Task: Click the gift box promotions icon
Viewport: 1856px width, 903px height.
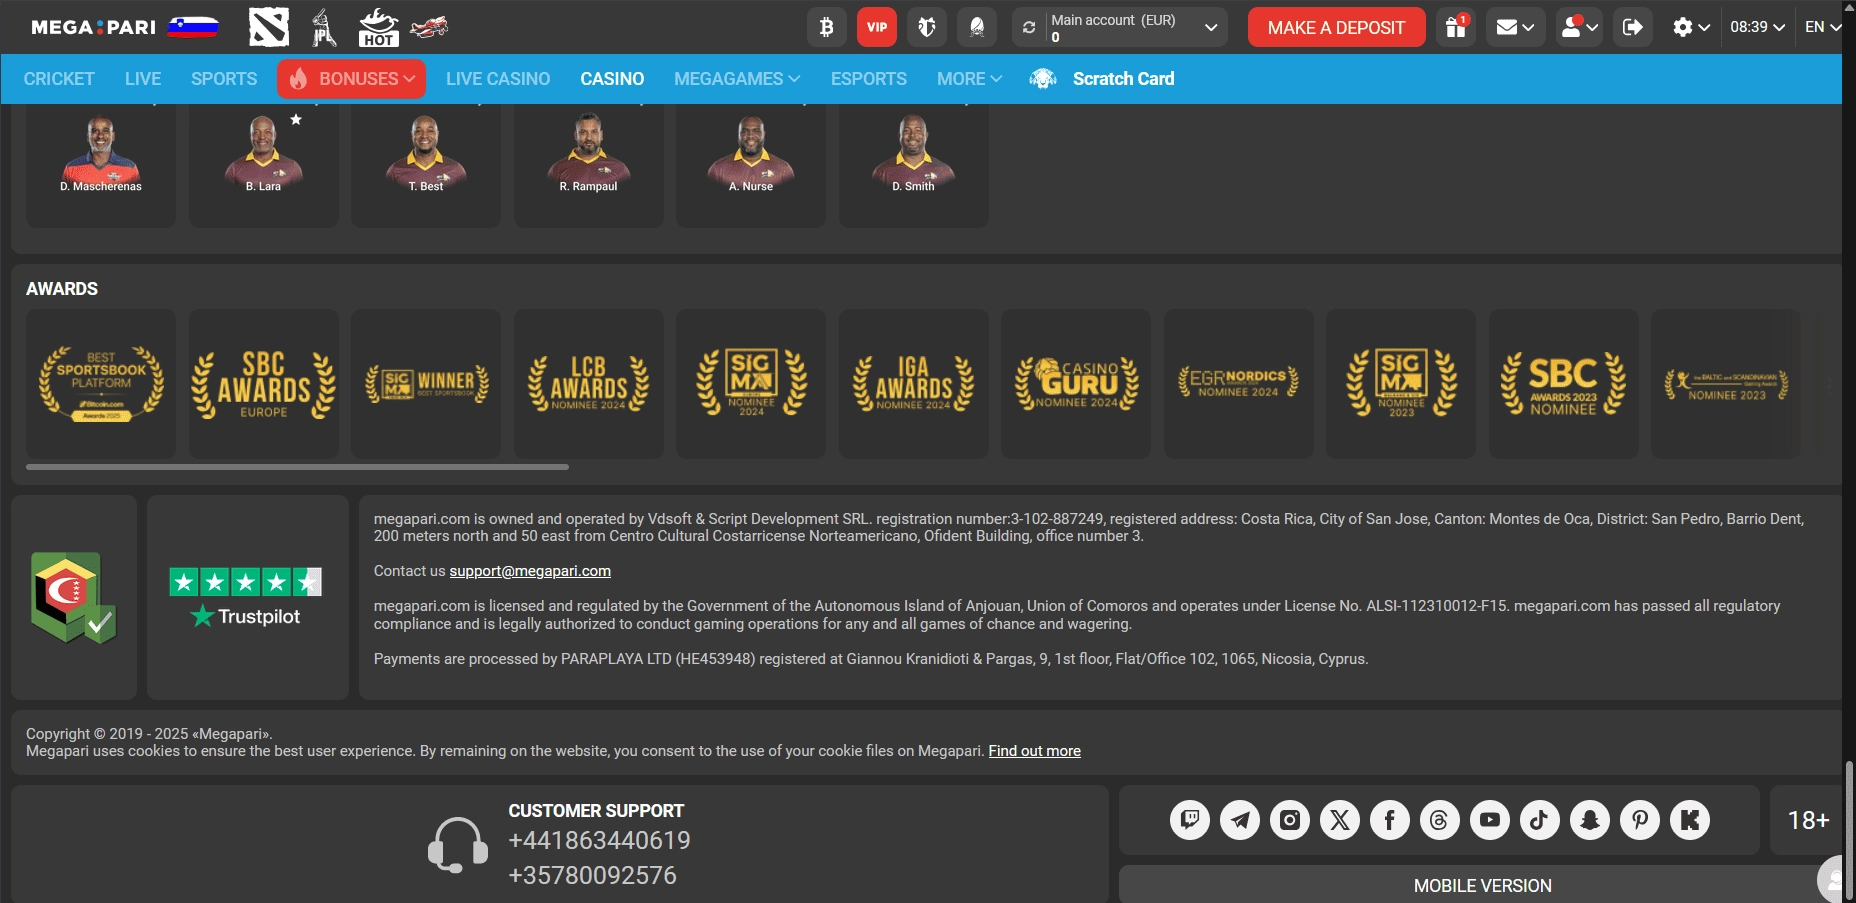Action: pyautogui.click(x=1456, y=27)
